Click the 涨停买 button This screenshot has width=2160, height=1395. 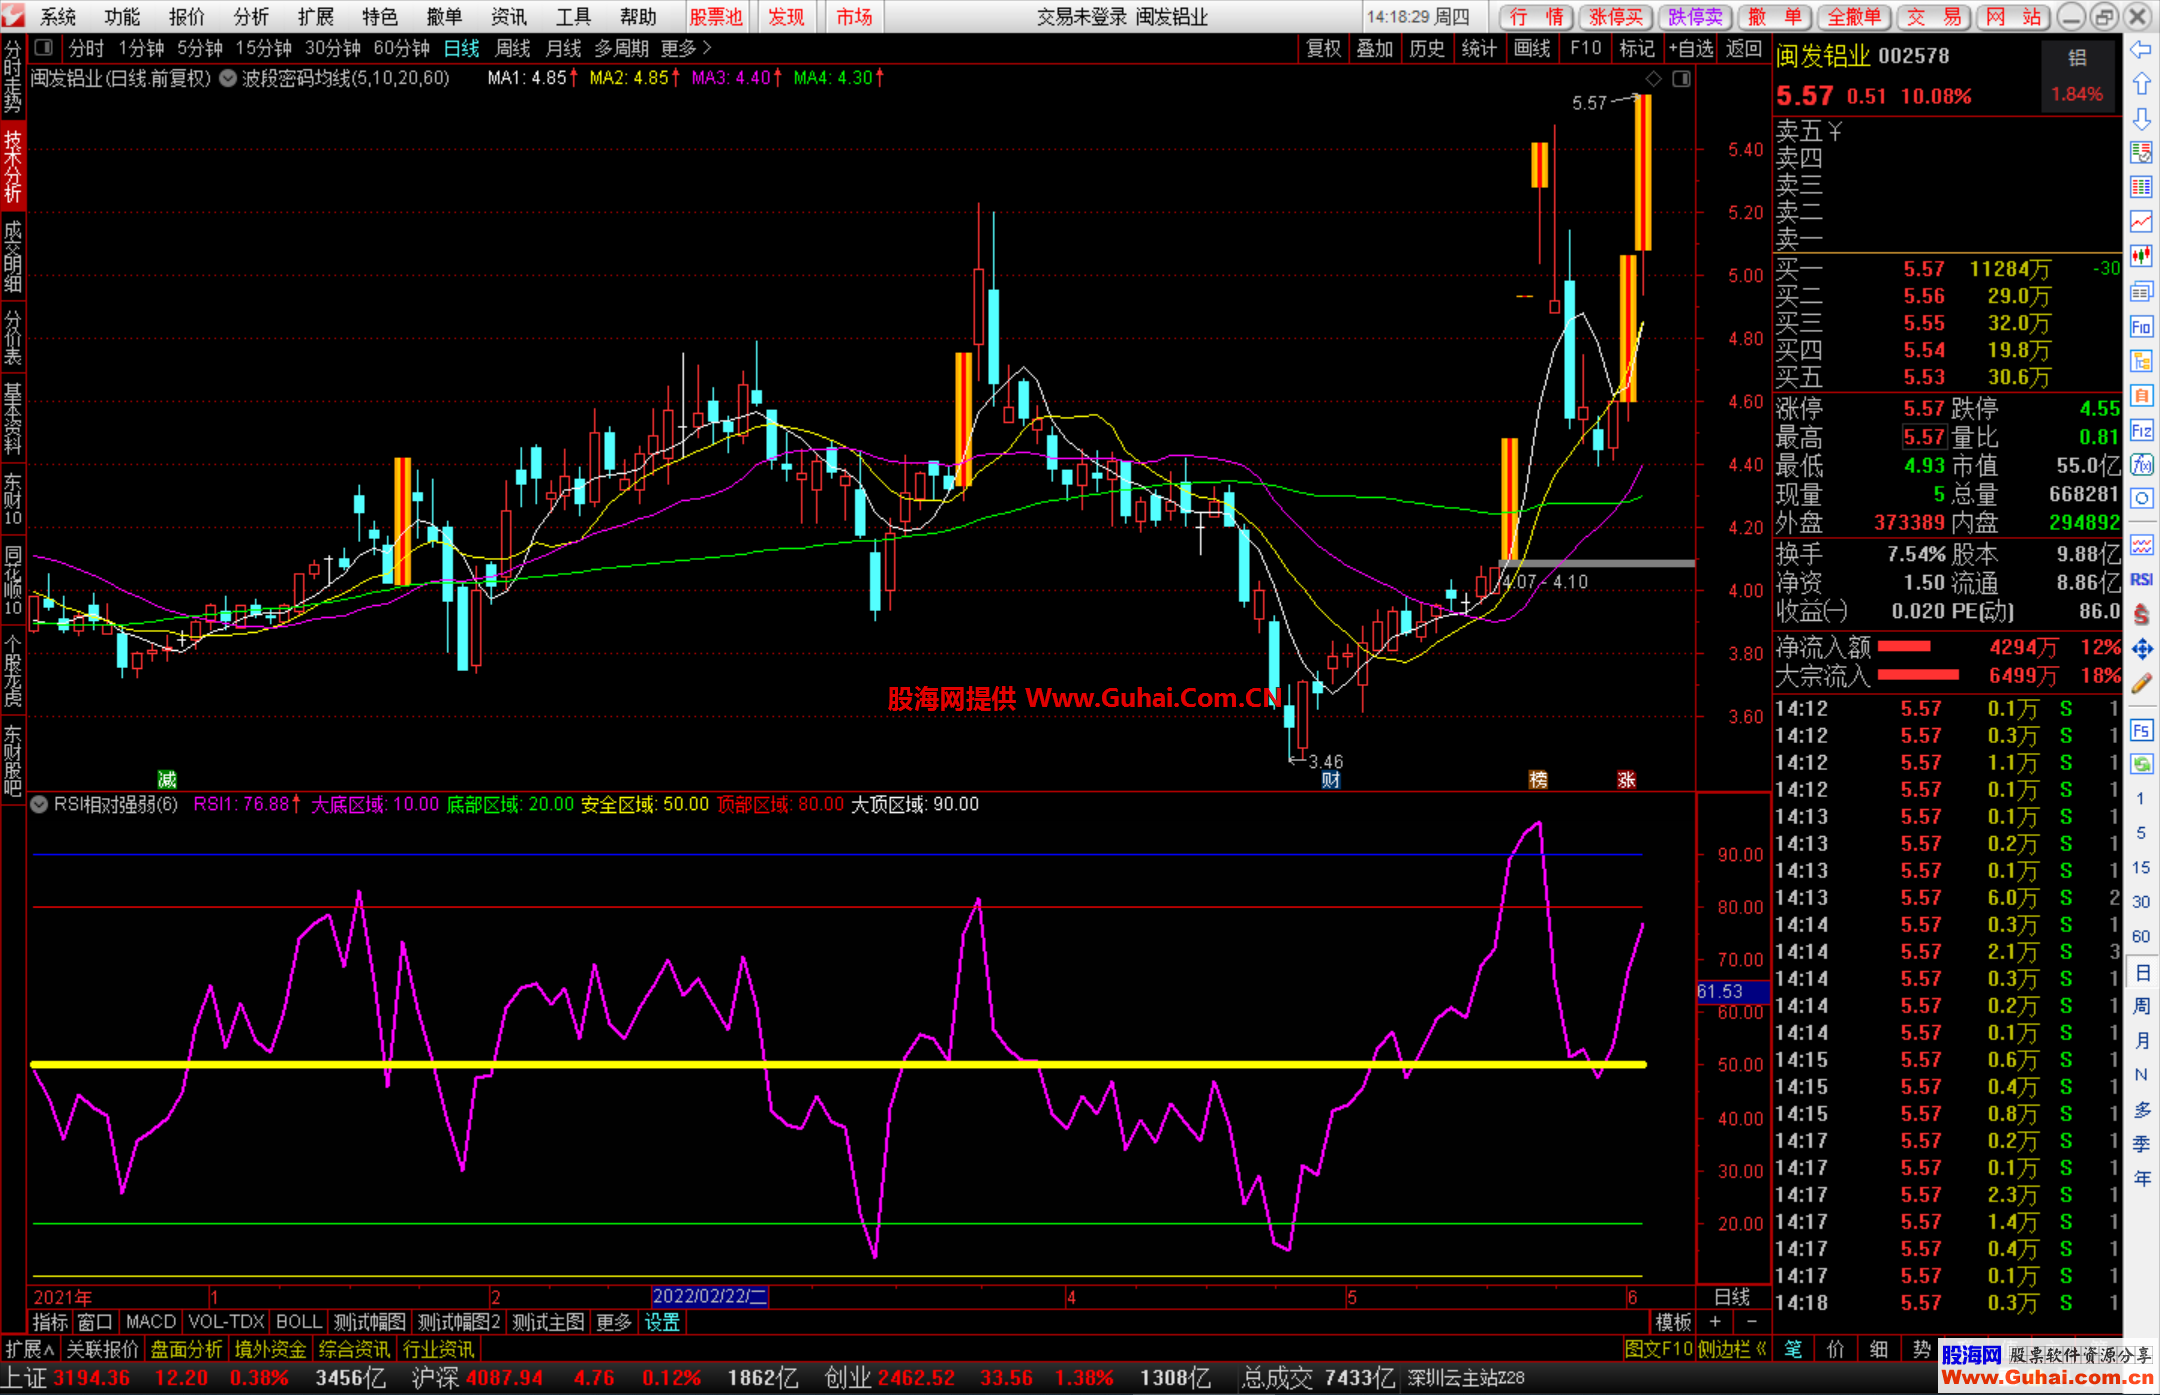pyautogui.click(x=1616, y=17)
